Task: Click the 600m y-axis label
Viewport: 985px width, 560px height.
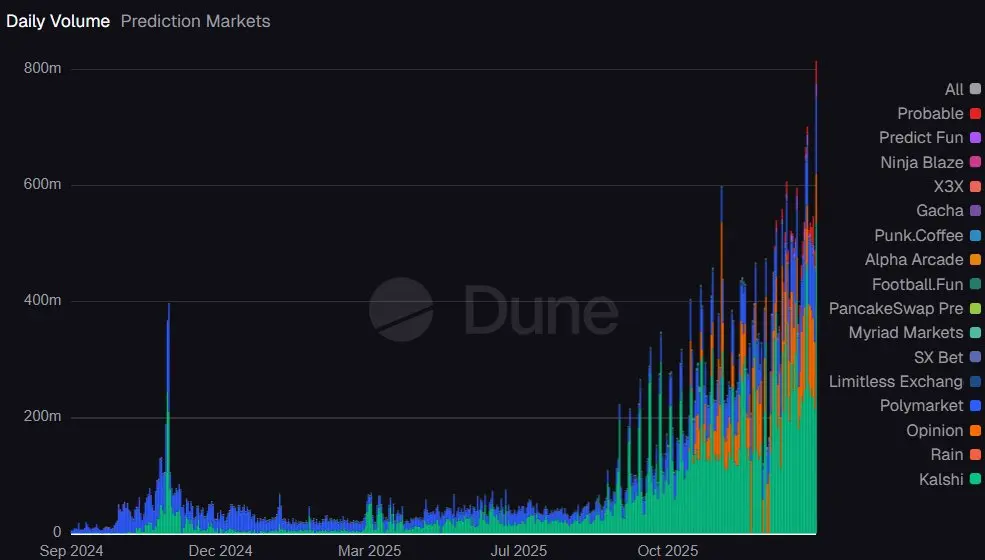Action: tap(43, 184)
